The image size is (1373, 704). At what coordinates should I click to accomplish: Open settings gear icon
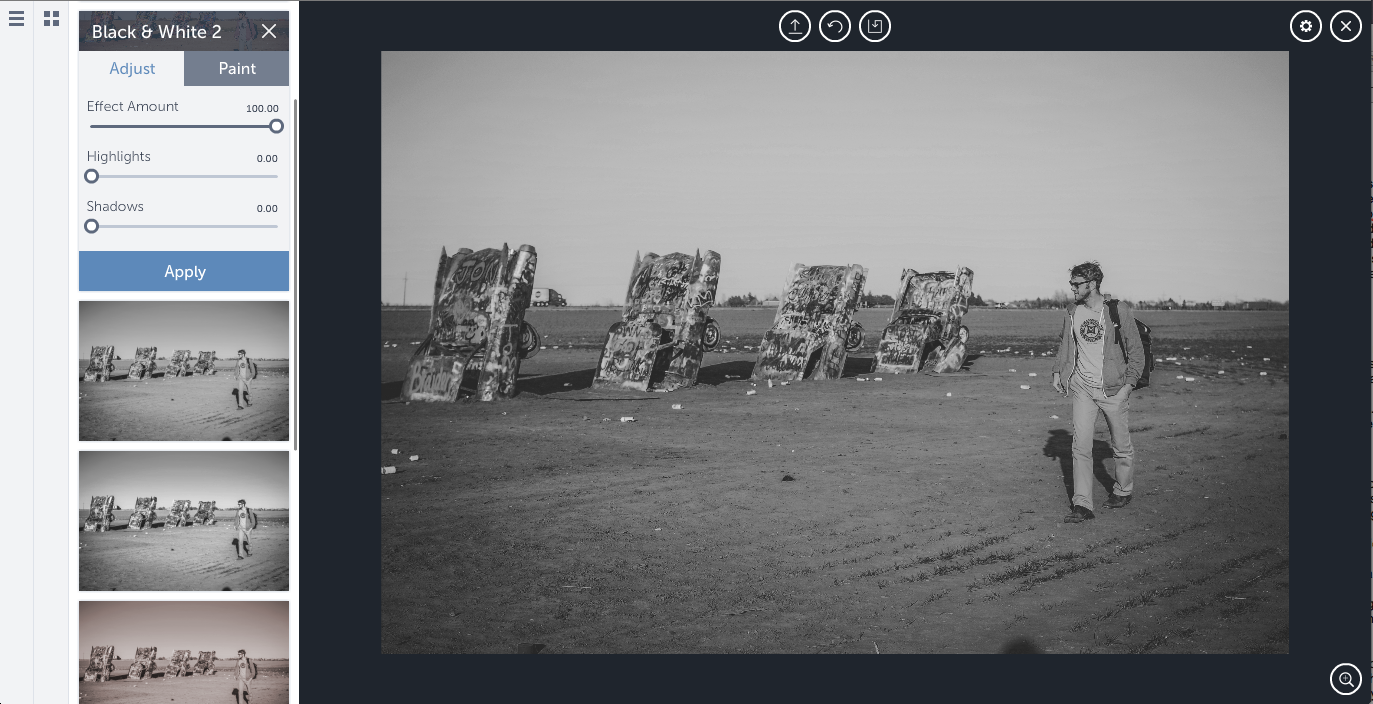1306,26
